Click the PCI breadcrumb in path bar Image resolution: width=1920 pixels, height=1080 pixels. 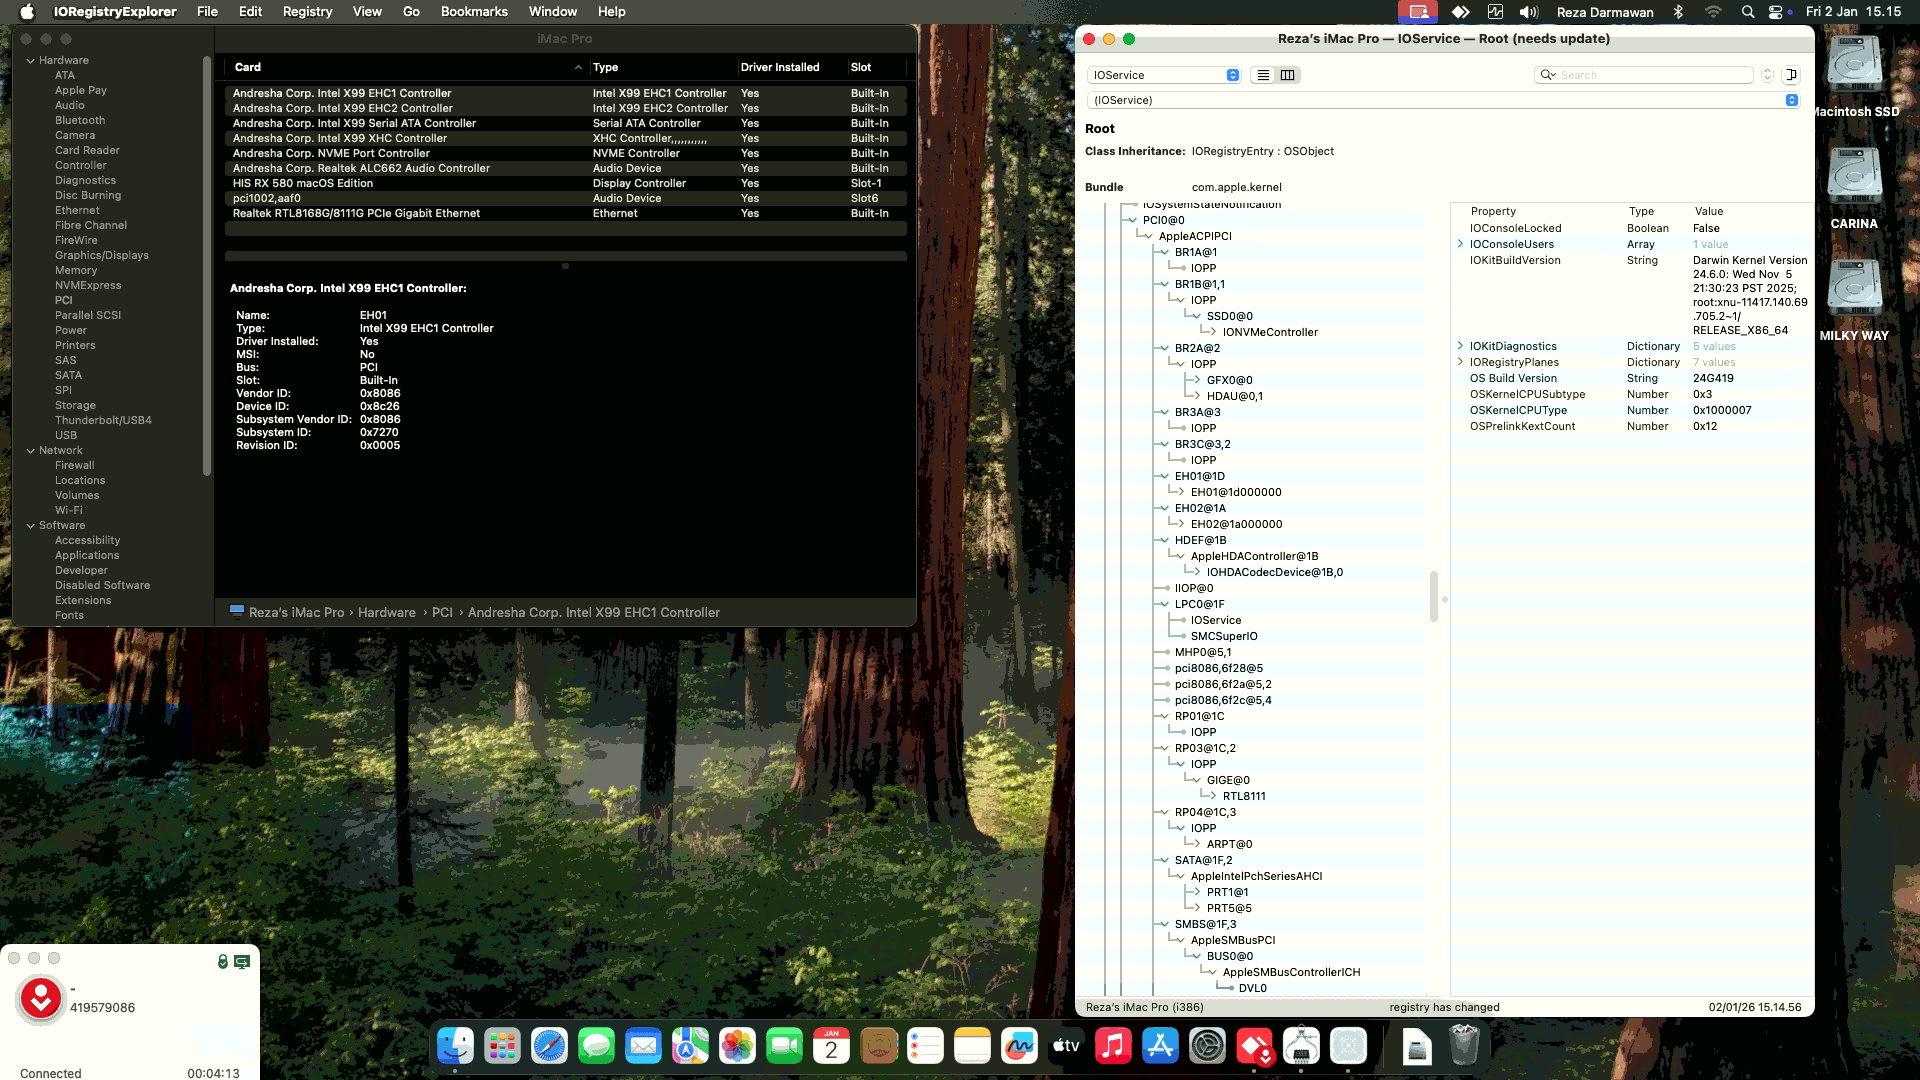point(442,612)
